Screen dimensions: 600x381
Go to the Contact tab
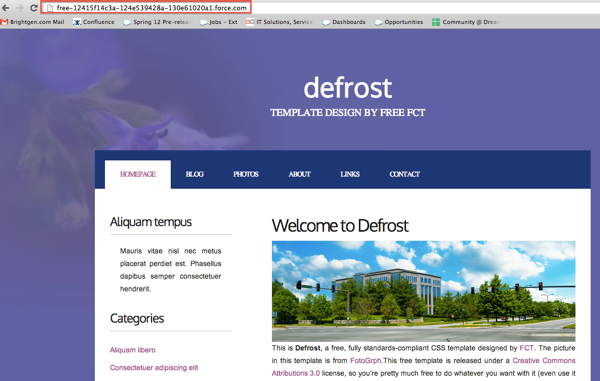[404, 174]
